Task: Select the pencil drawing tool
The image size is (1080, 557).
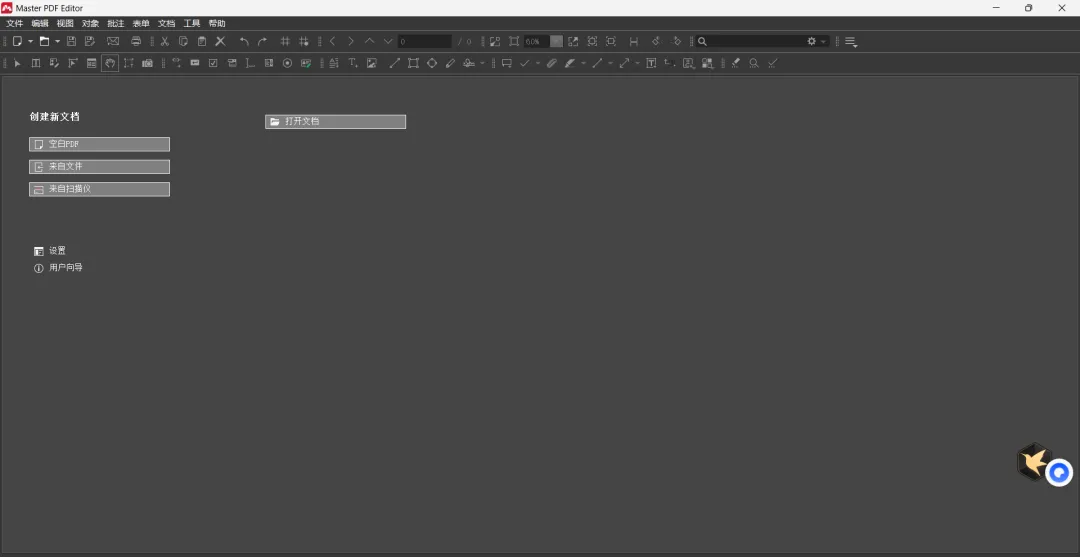Action: [x=450, y=63]
